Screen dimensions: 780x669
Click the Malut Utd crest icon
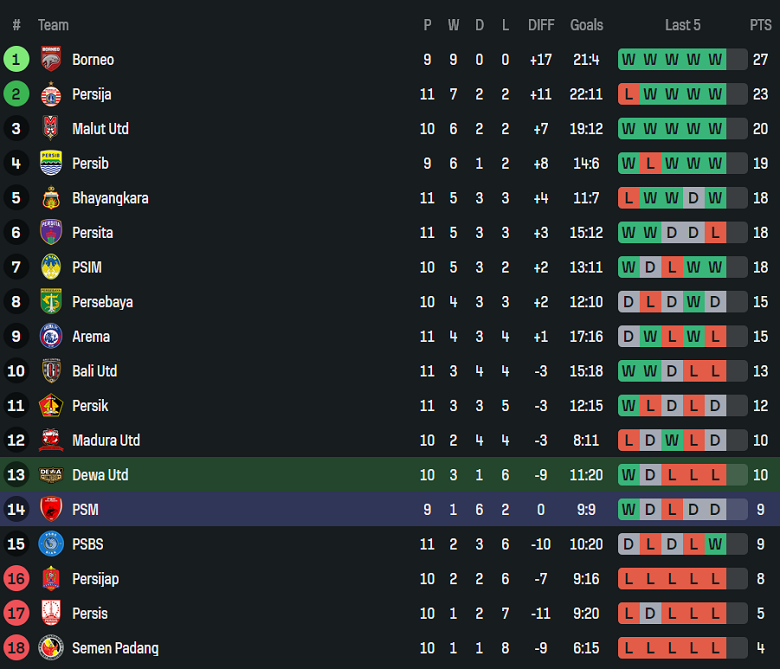coord(51,129)
